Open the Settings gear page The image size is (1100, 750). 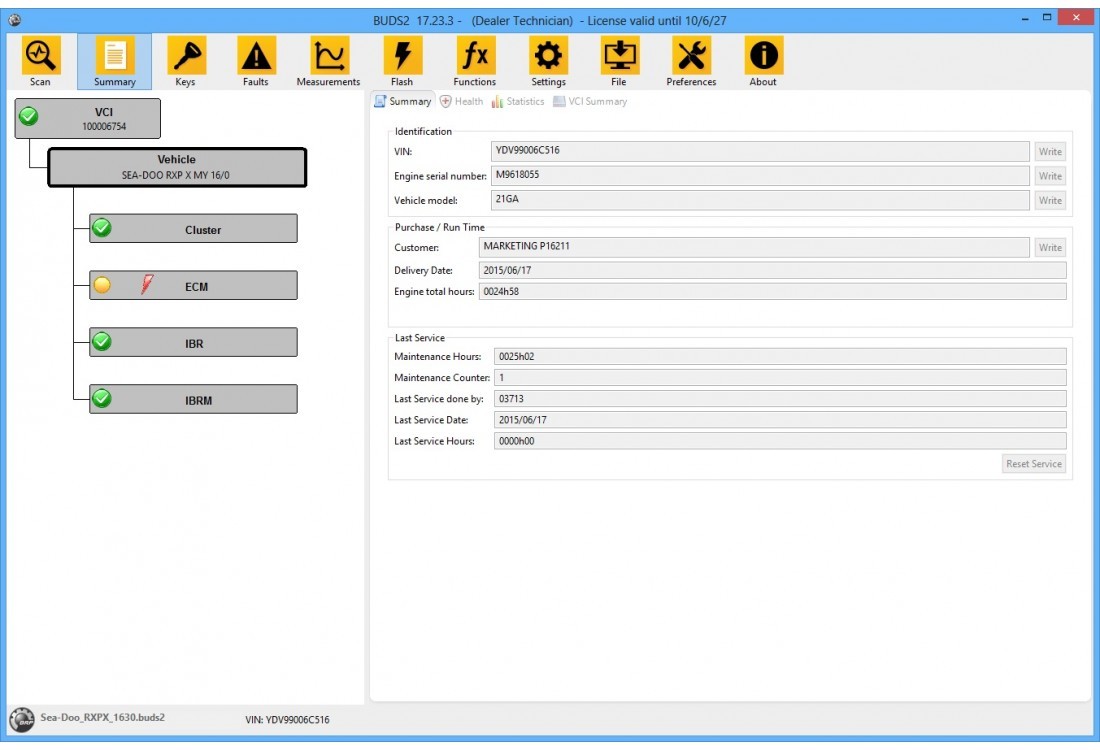coord(548,61)
